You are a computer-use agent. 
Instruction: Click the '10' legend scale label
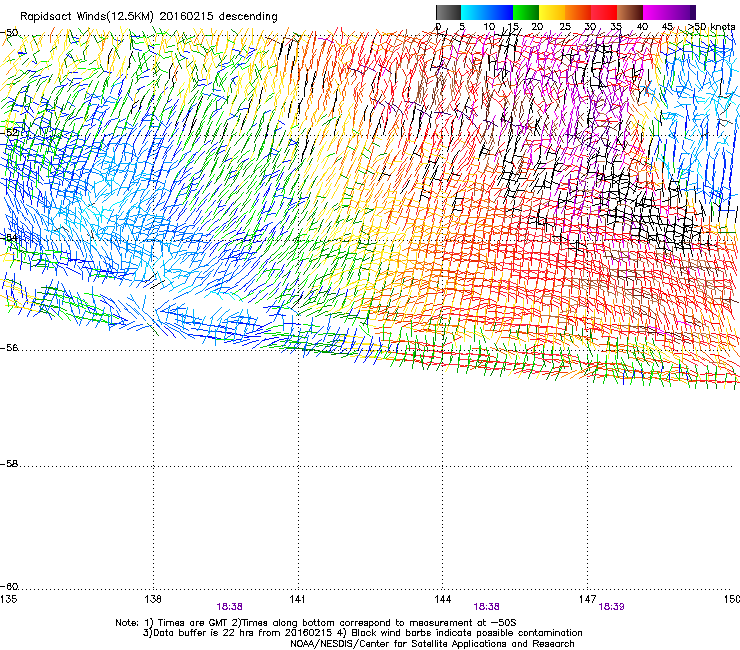pos(489,26)
